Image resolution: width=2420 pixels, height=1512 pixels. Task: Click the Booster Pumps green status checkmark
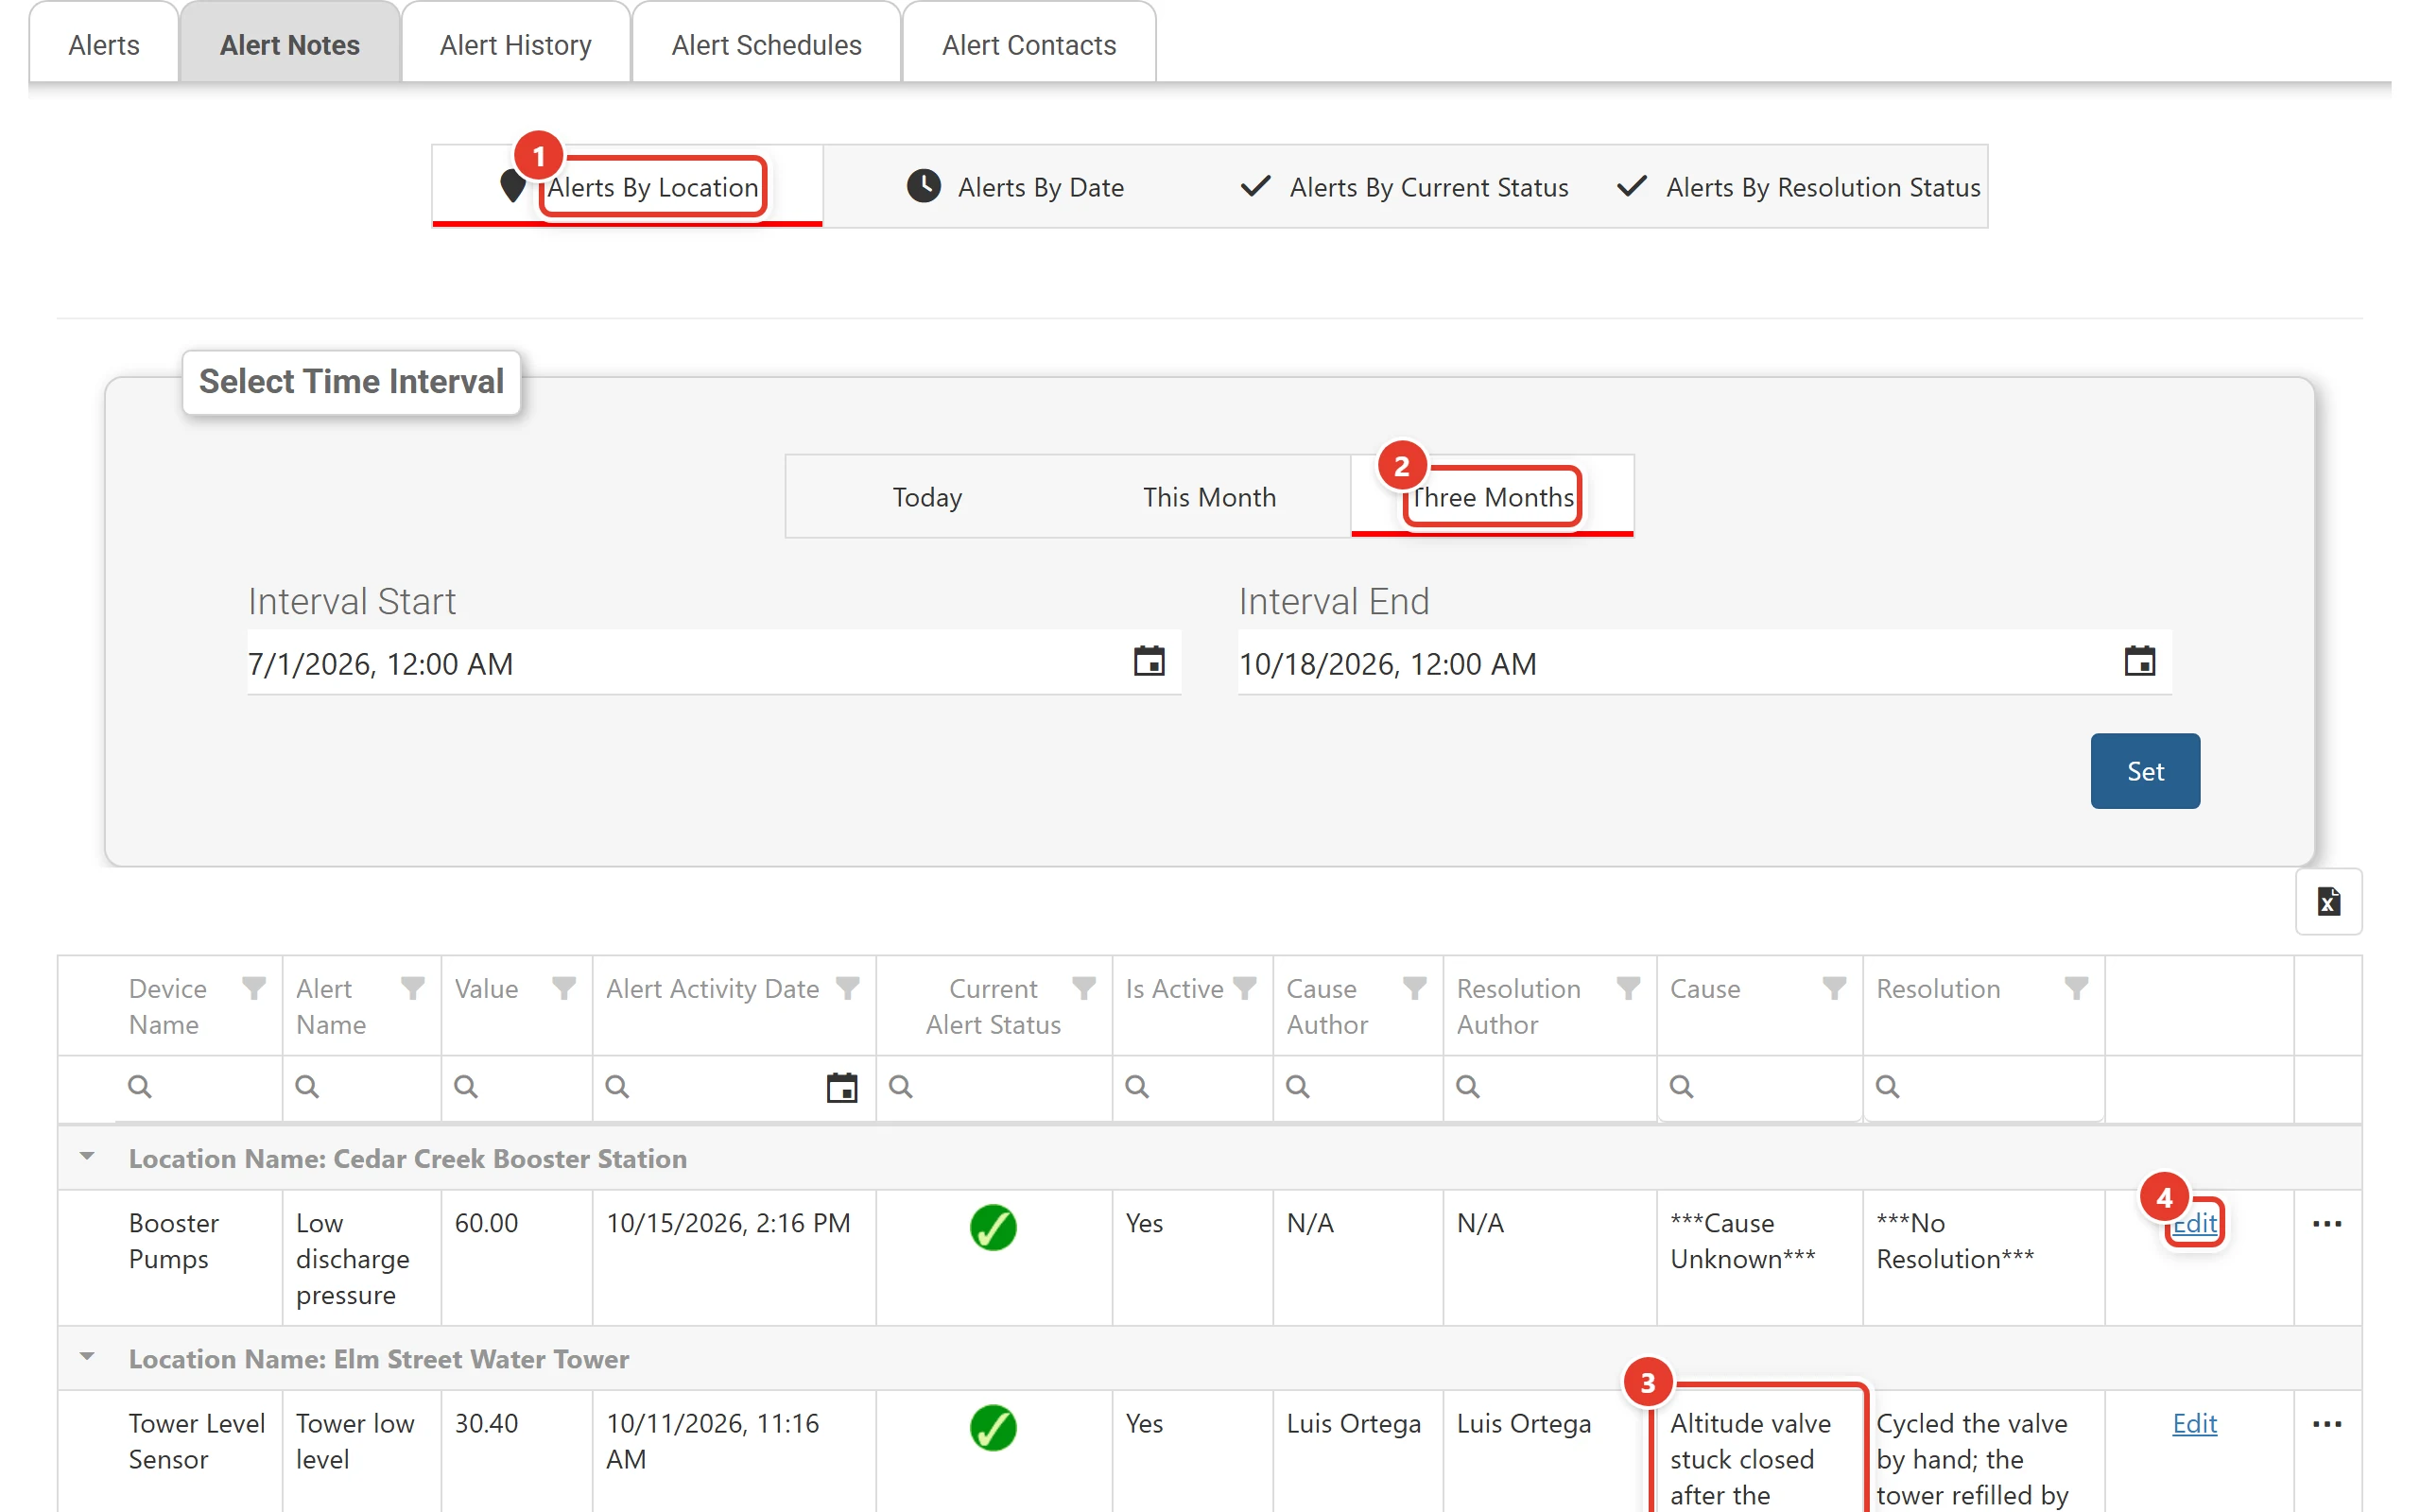[x=993, y=1227]
